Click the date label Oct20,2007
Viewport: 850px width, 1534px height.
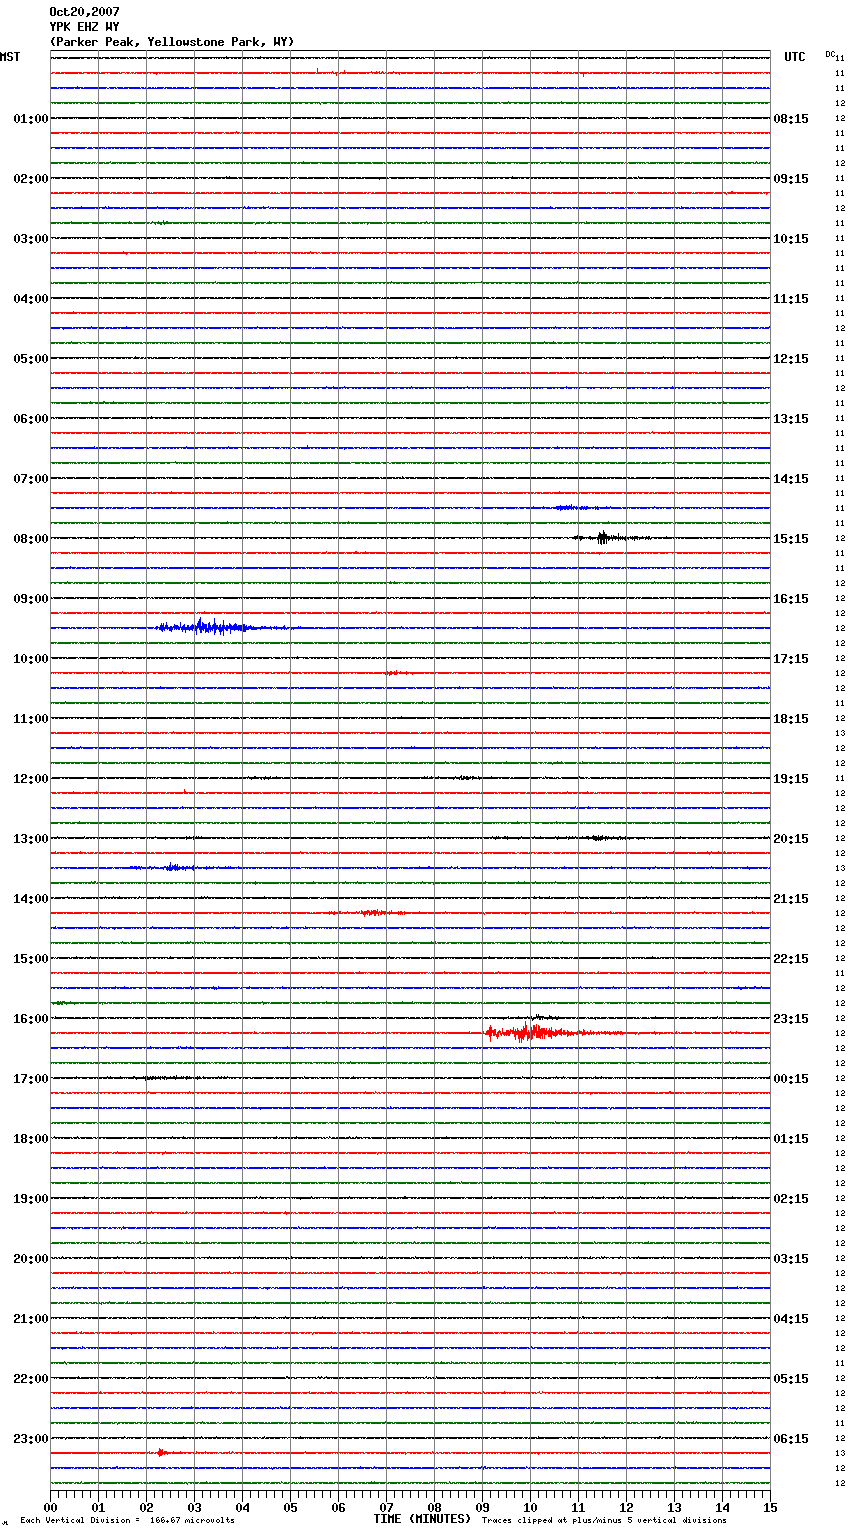[84, 12]
